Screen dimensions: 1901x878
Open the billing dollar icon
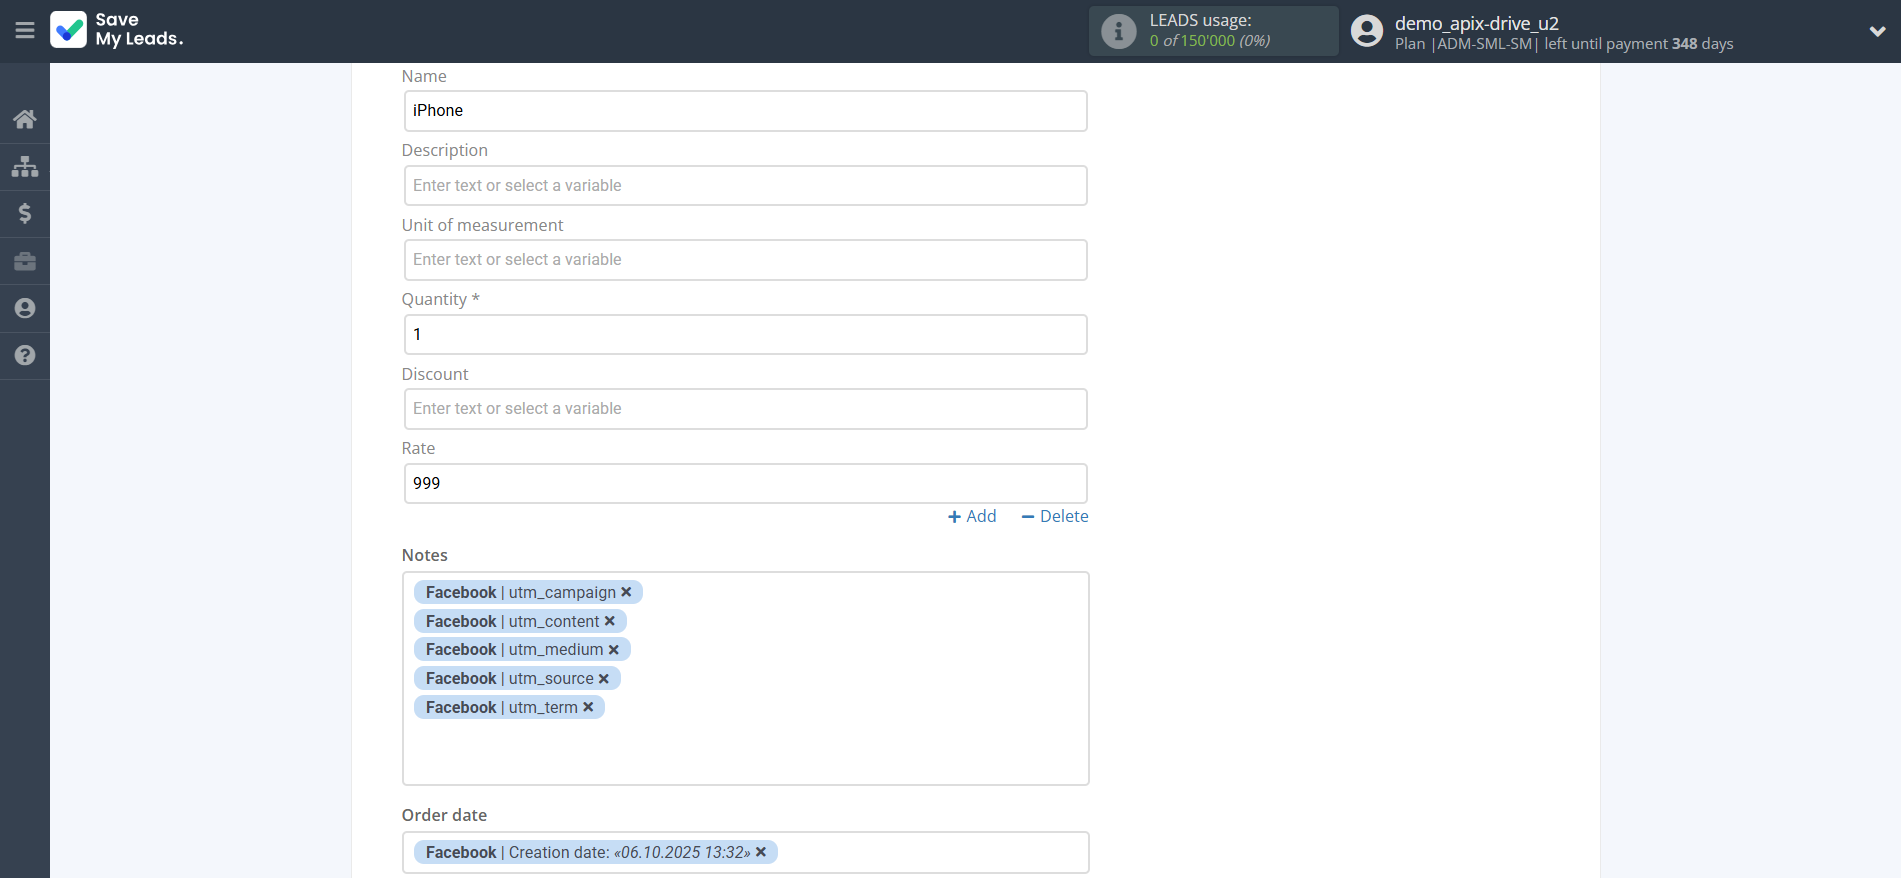pos(25,213)
